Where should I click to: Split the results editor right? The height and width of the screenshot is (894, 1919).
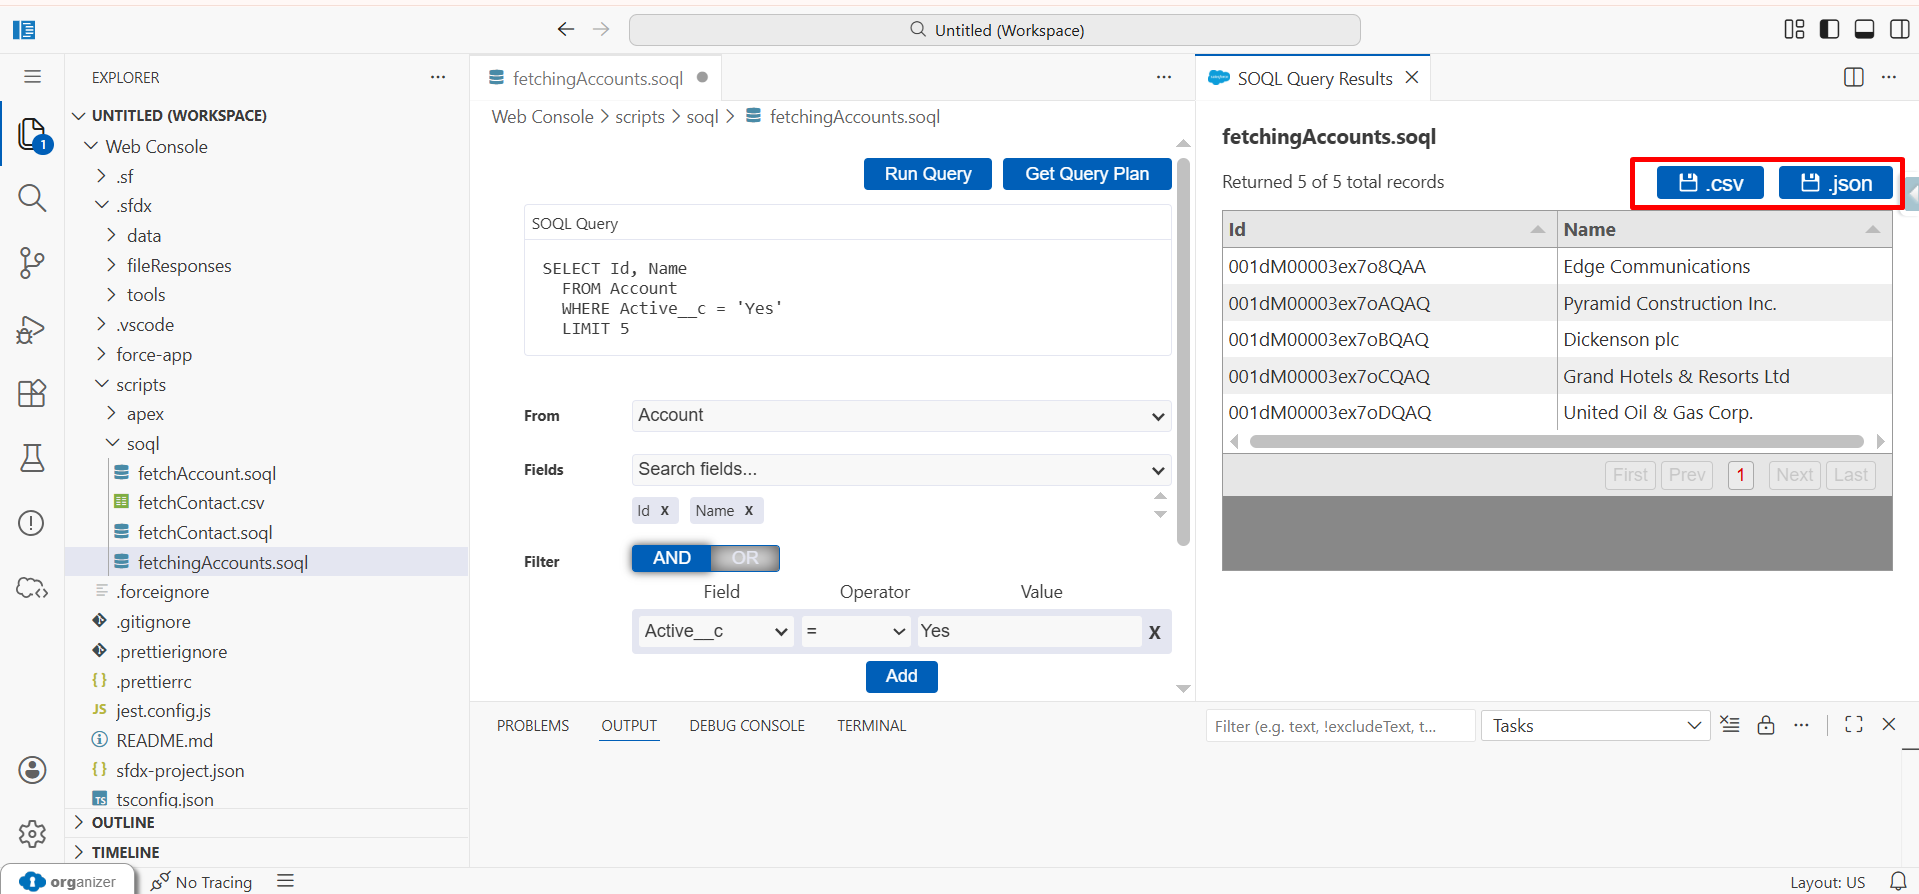(1853, 77)
